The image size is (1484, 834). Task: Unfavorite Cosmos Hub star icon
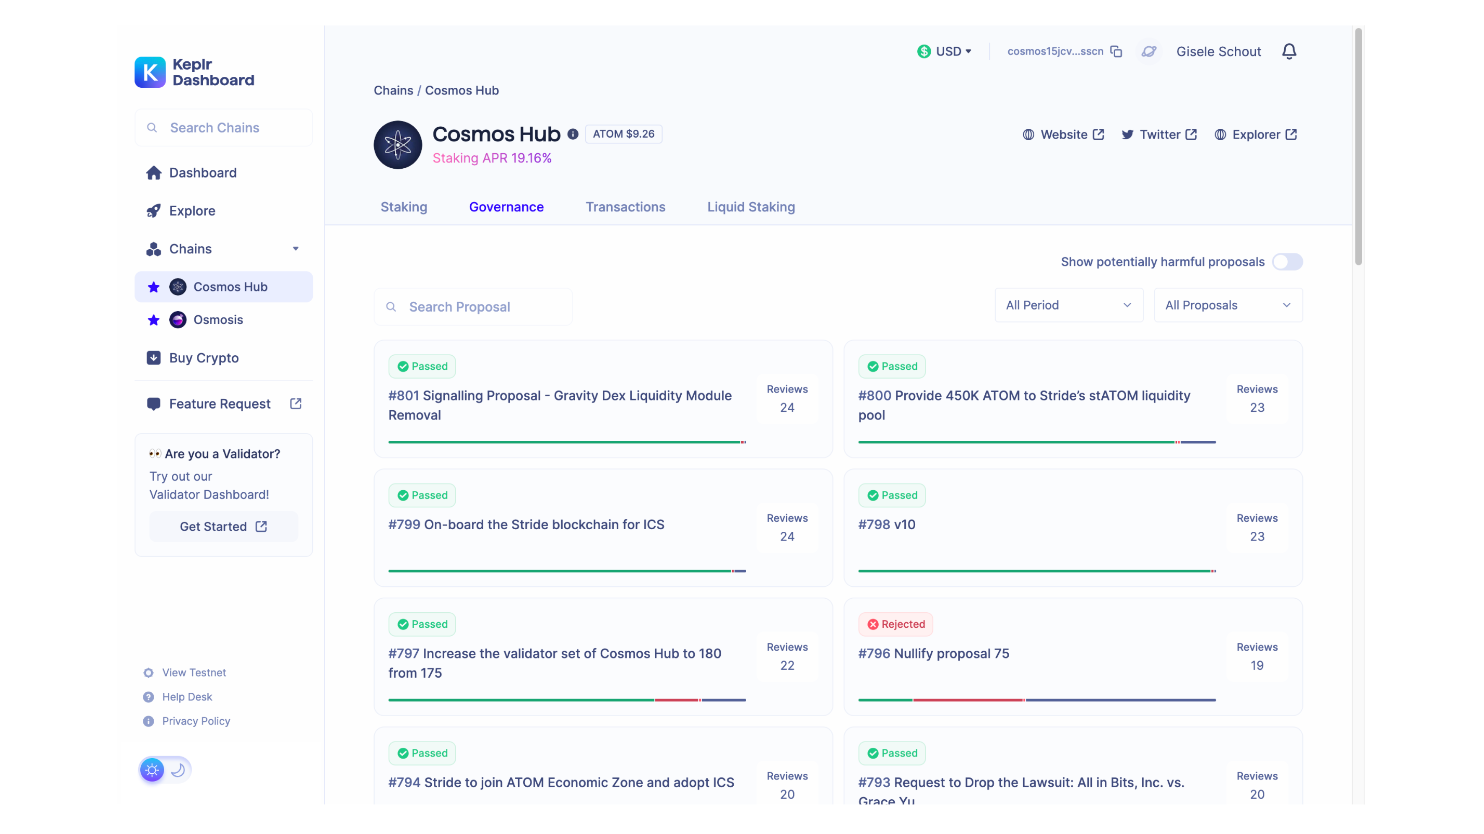coord(153,287)
